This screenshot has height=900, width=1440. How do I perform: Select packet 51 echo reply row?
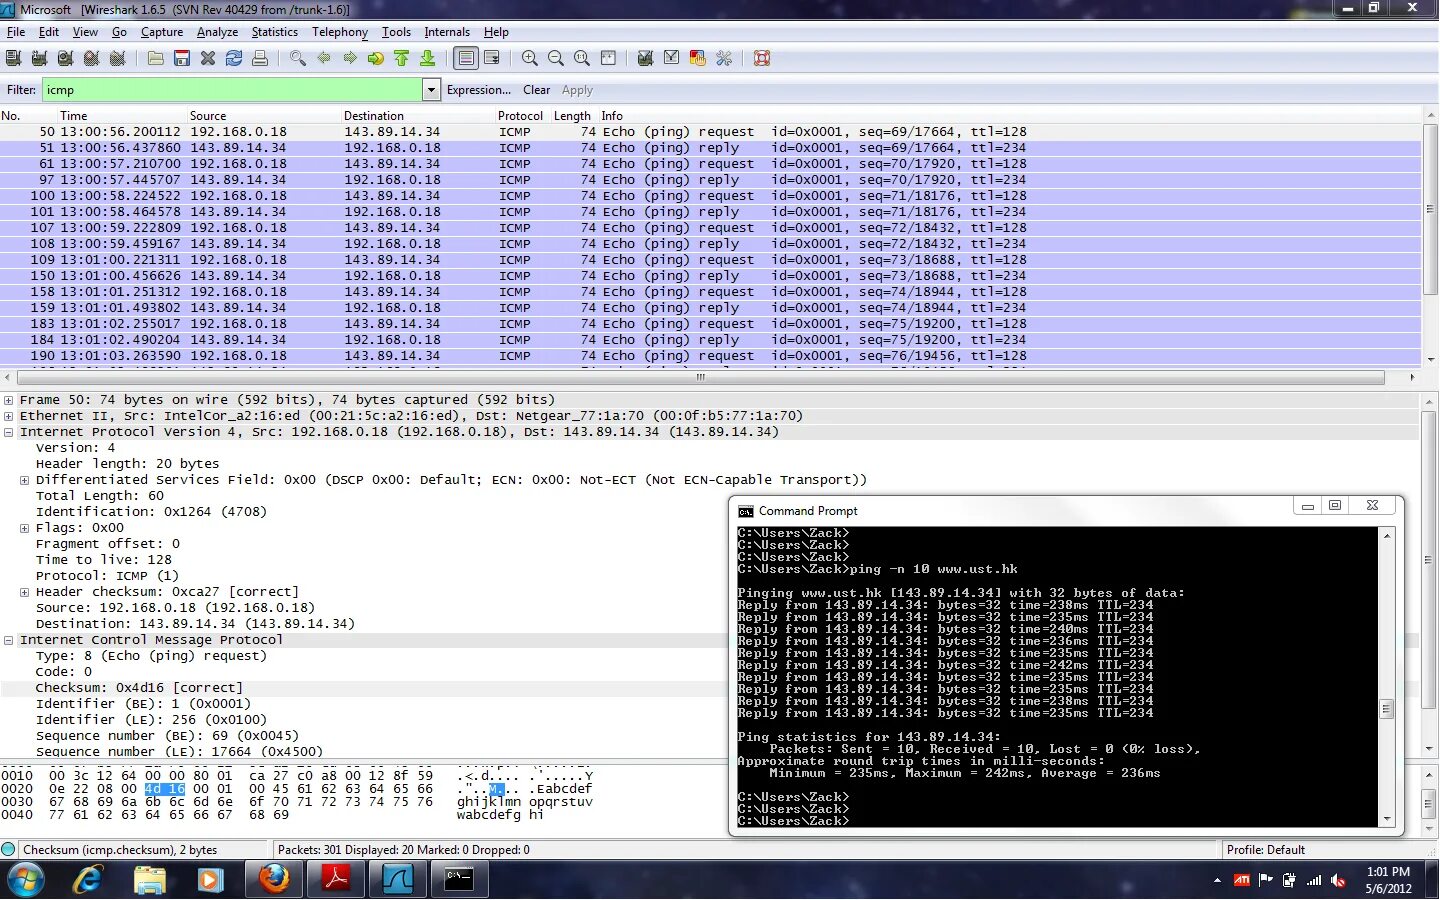pyautogui.click(x=710, y=148)
